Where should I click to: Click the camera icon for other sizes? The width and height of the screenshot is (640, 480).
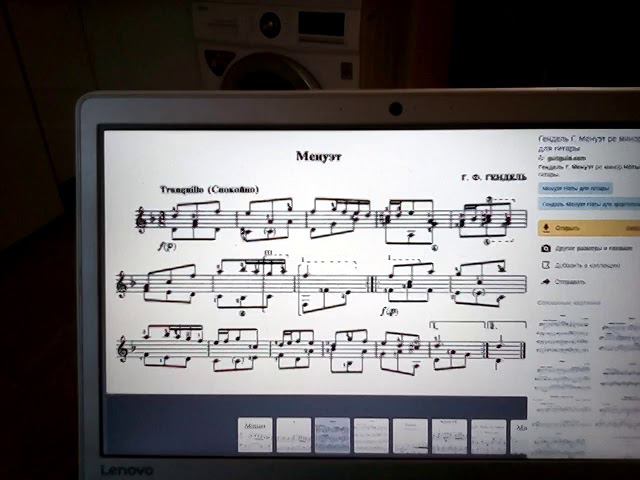(x=546, y=248)
